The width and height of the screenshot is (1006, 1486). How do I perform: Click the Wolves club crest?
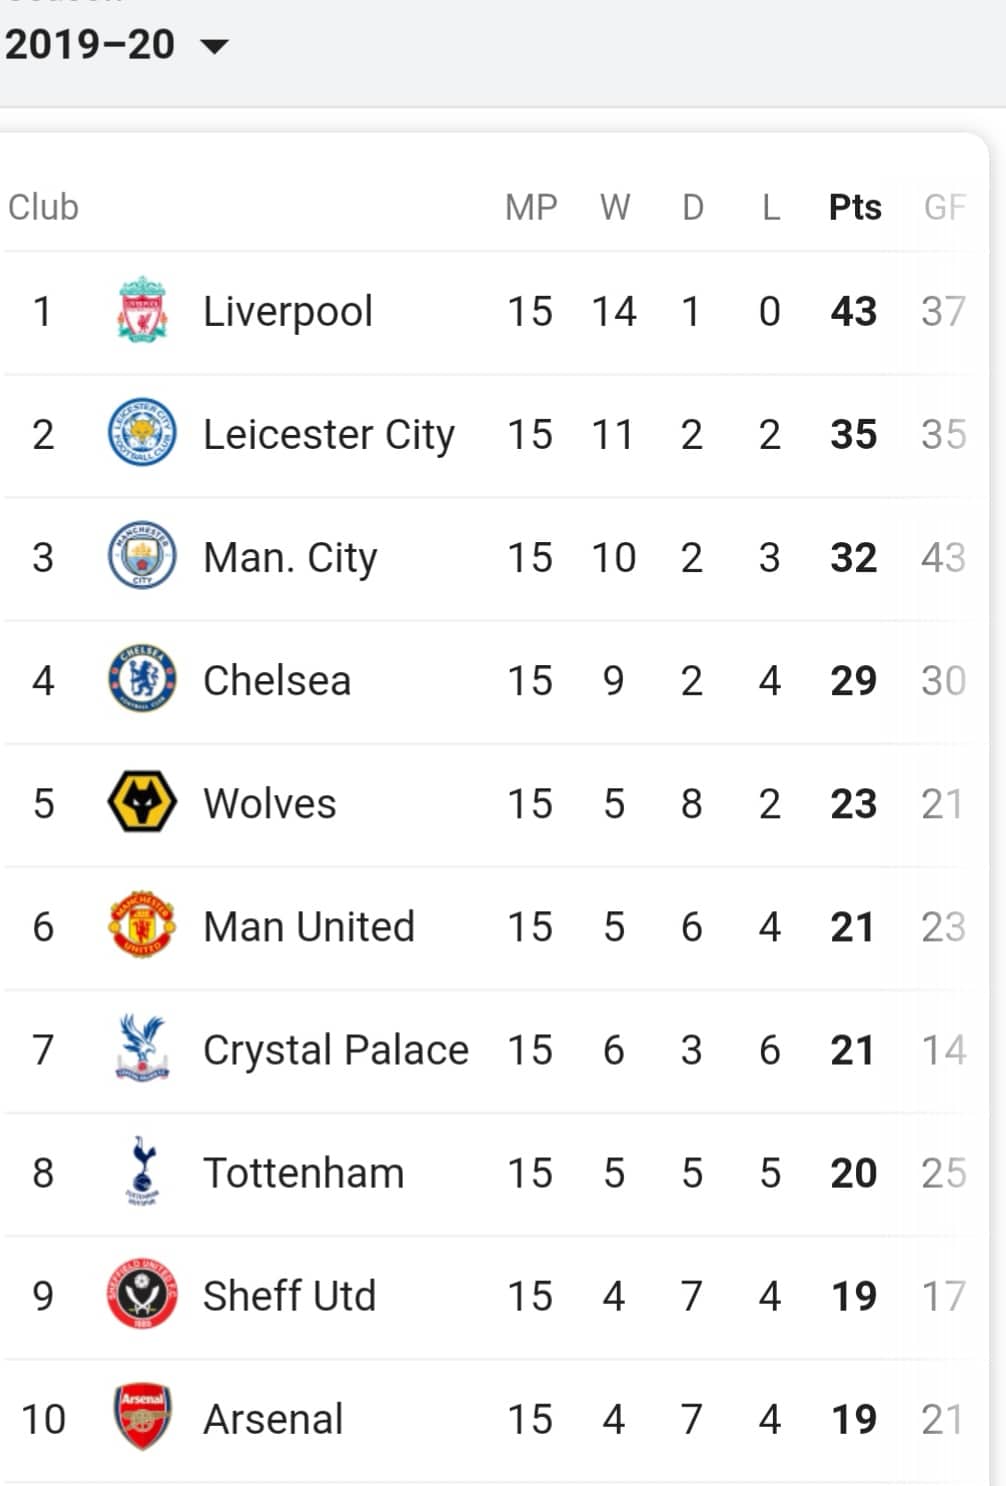142,802
